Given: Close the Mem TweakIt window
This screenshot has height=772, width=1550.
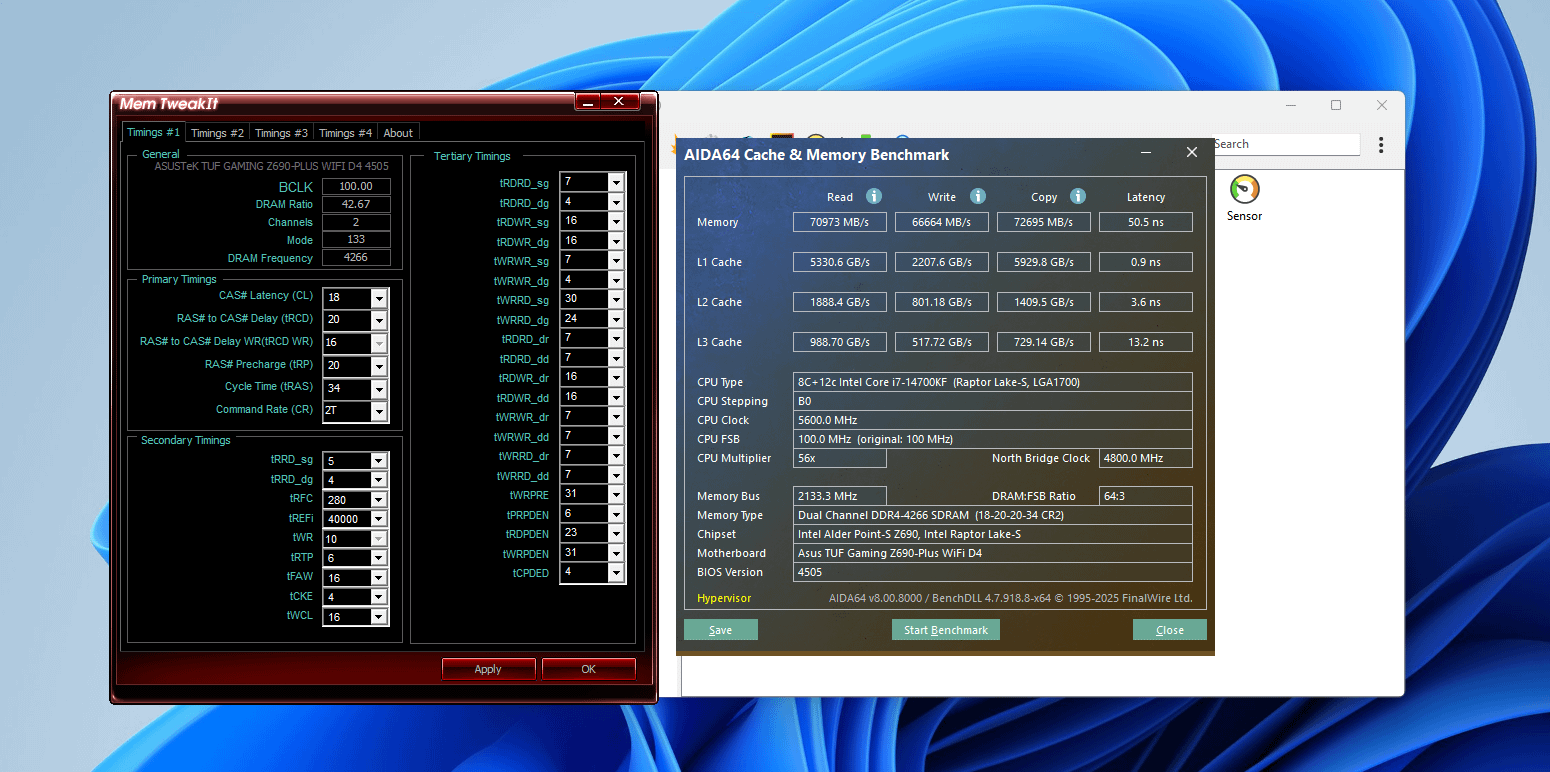Looking at the screenshot, I should click(619, 102).
